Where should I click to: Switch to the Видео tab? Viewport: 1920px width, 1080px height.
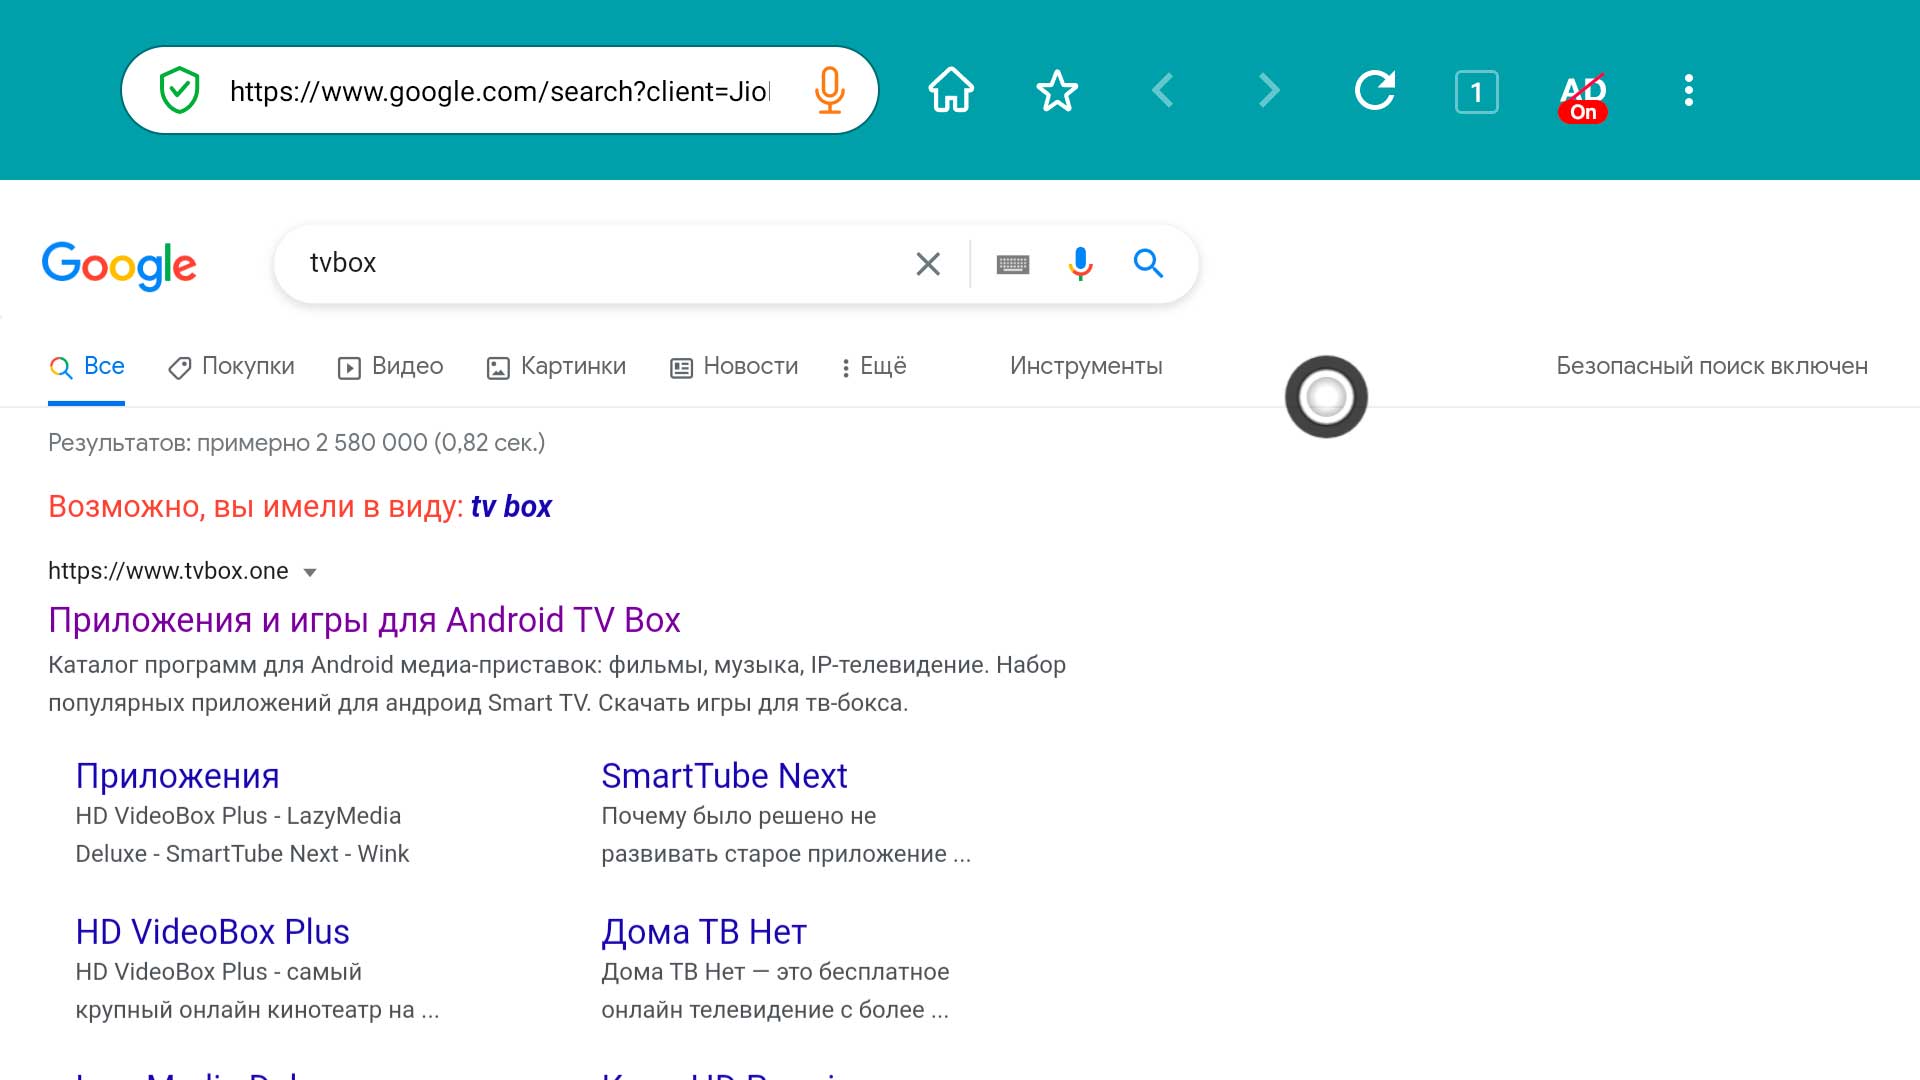[390, 367]
